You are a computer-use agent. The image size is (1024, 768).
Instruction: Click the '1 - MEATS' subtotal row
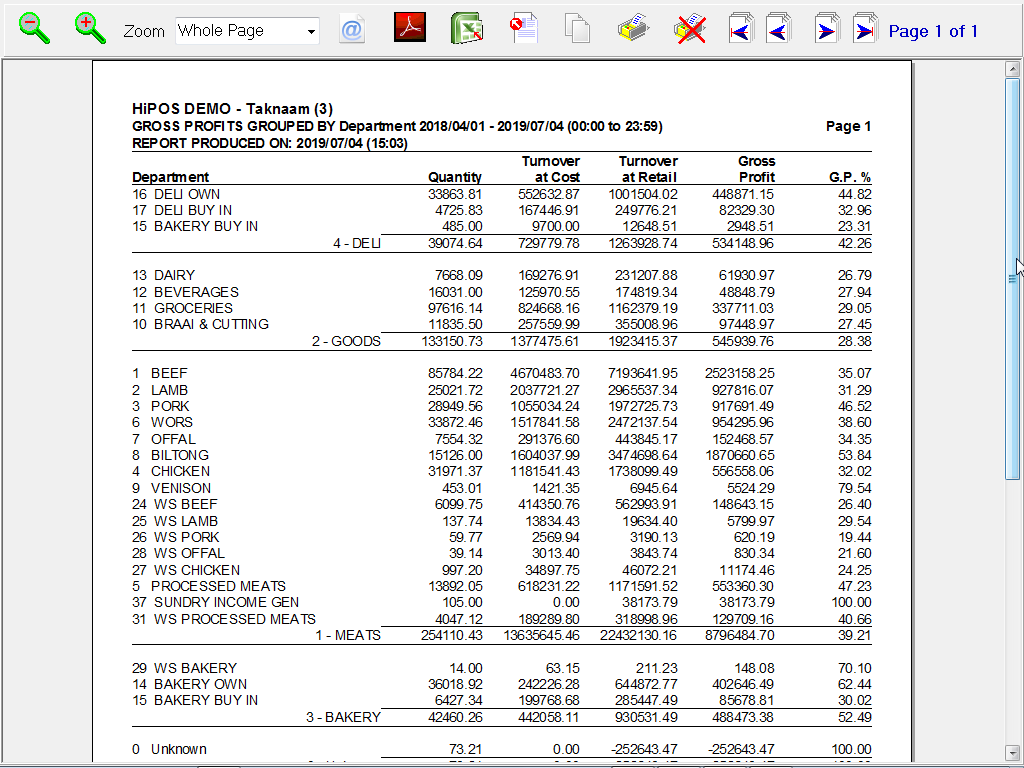pos(501,635)
